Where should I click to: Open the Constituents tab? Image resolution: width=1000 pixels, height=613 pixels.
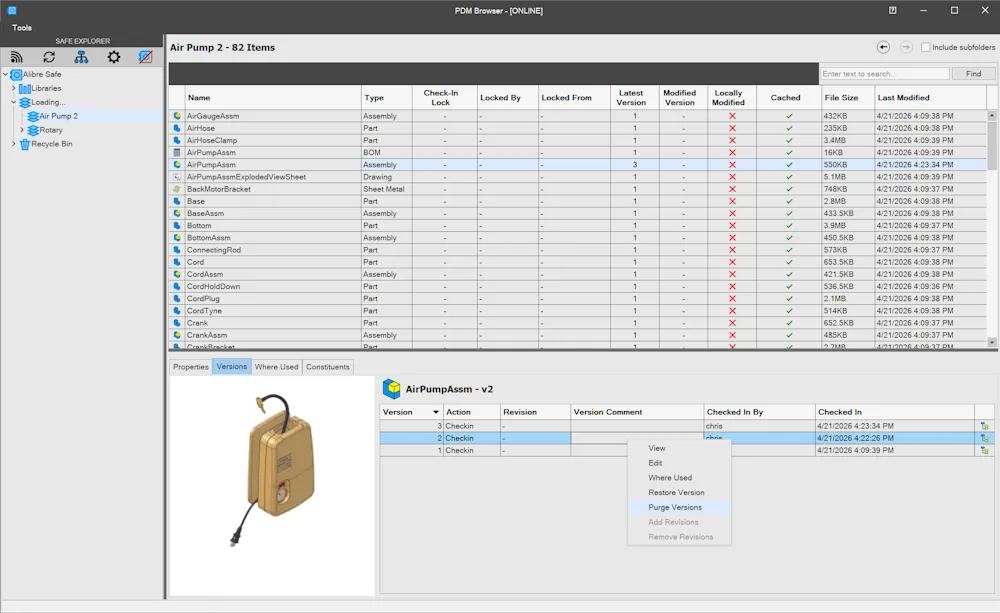[x=328, y=367]
